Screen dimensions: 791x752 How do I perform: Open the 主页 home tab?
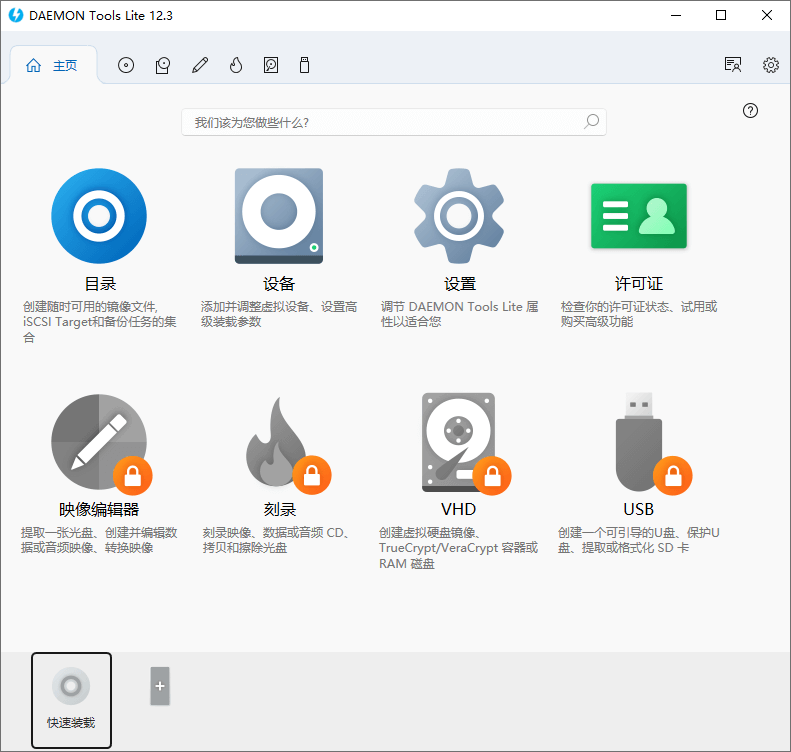click(52, 66)
